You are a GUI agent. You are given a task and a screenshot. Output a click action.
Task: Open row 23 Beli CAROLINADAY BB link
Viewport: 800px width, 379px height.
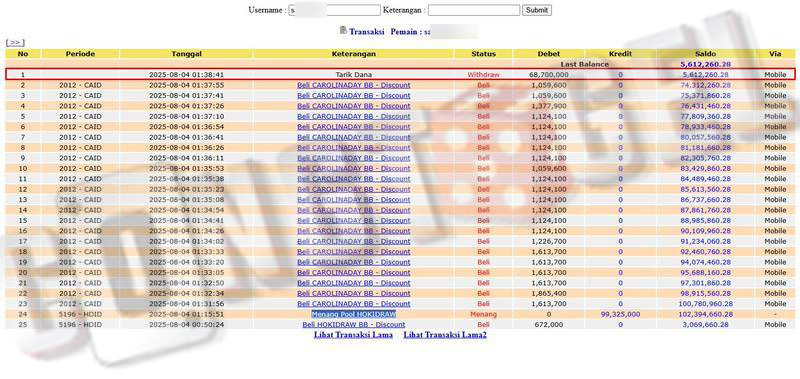354,304
